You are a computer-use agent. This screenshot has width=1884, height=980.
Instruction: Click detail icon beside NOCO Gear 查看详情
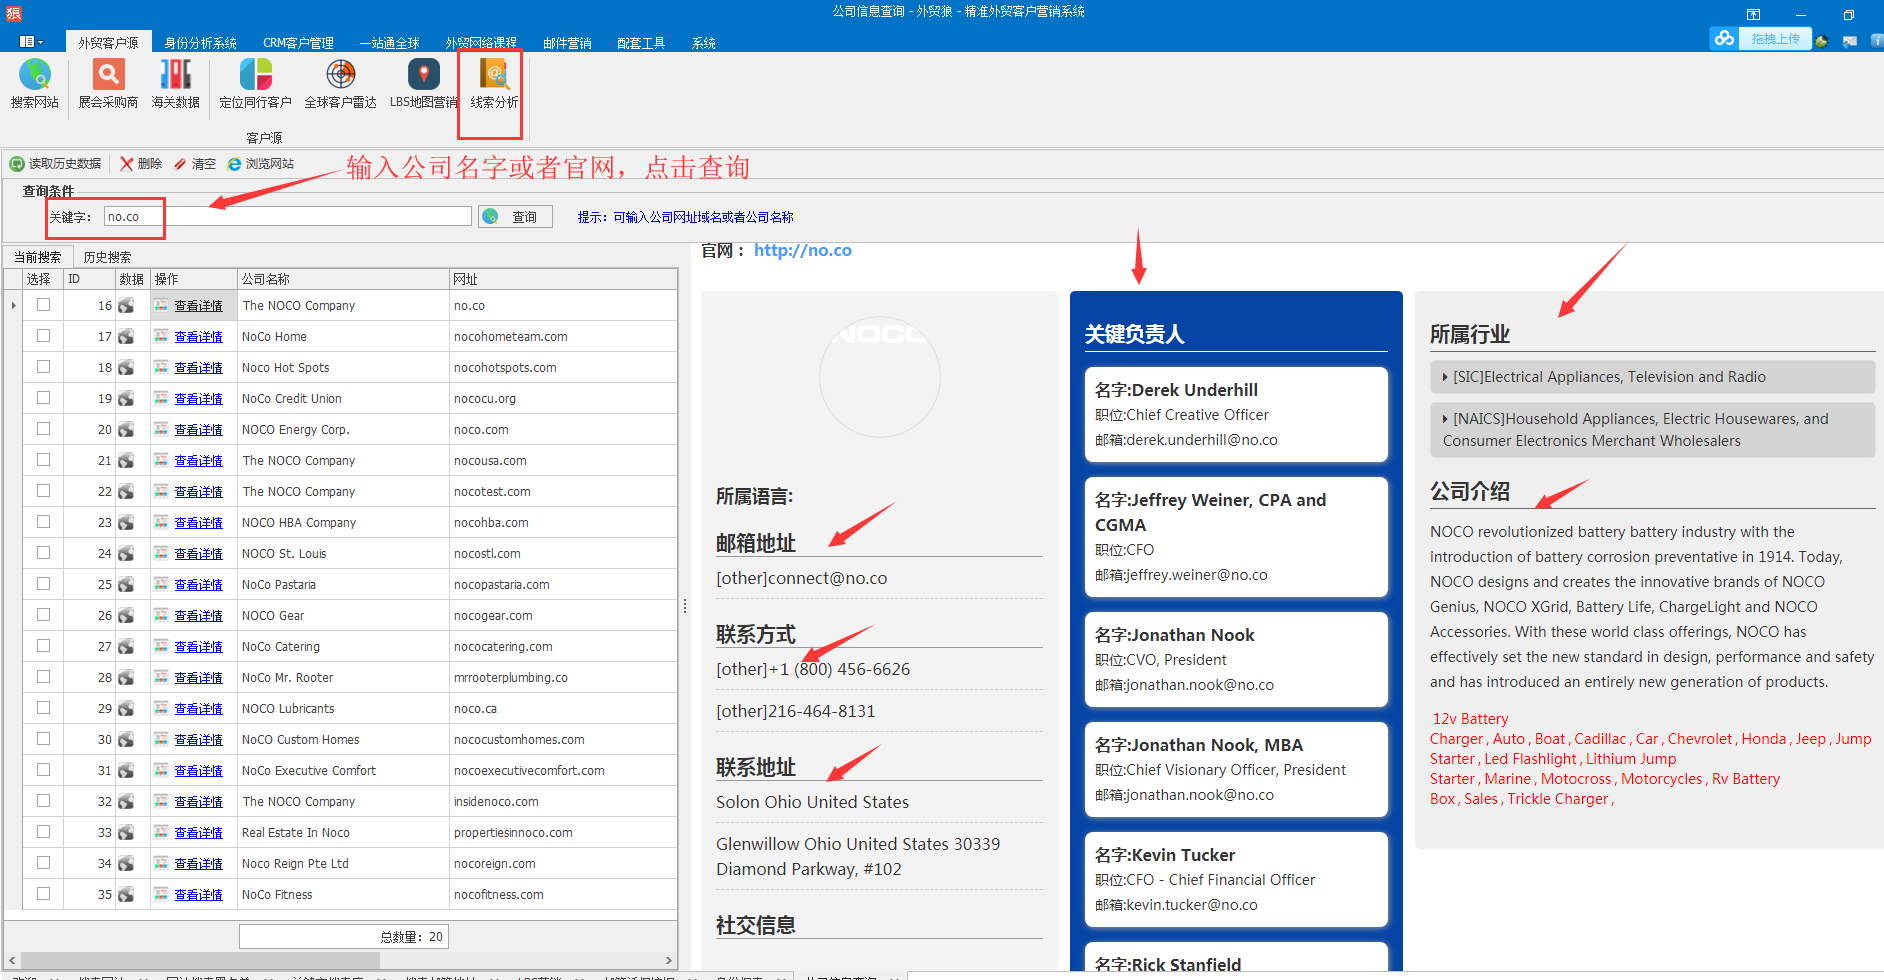pos(161,615)
